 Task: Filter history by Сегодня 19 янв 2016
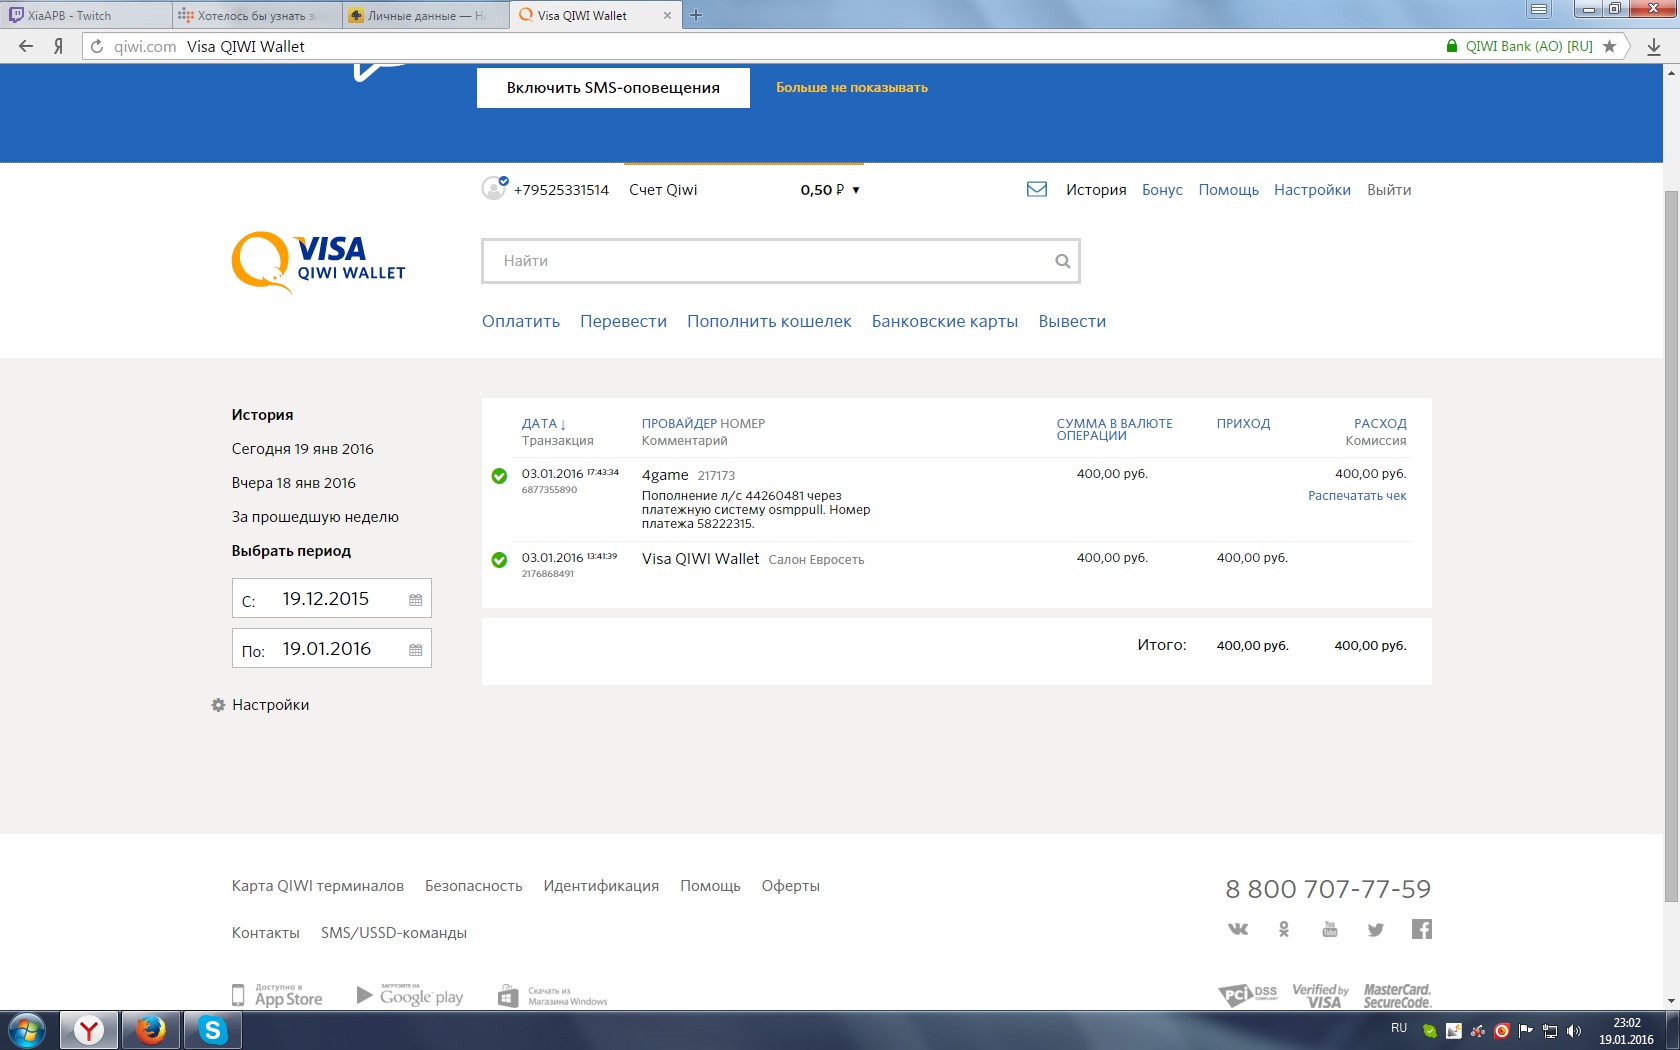pos(303,449)
